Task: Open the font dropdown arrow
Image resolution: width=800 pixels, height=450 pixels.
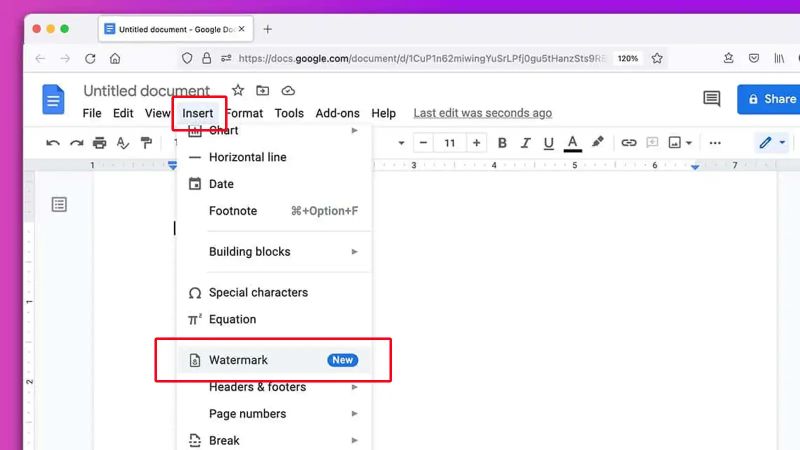Action: click(401, 143)
